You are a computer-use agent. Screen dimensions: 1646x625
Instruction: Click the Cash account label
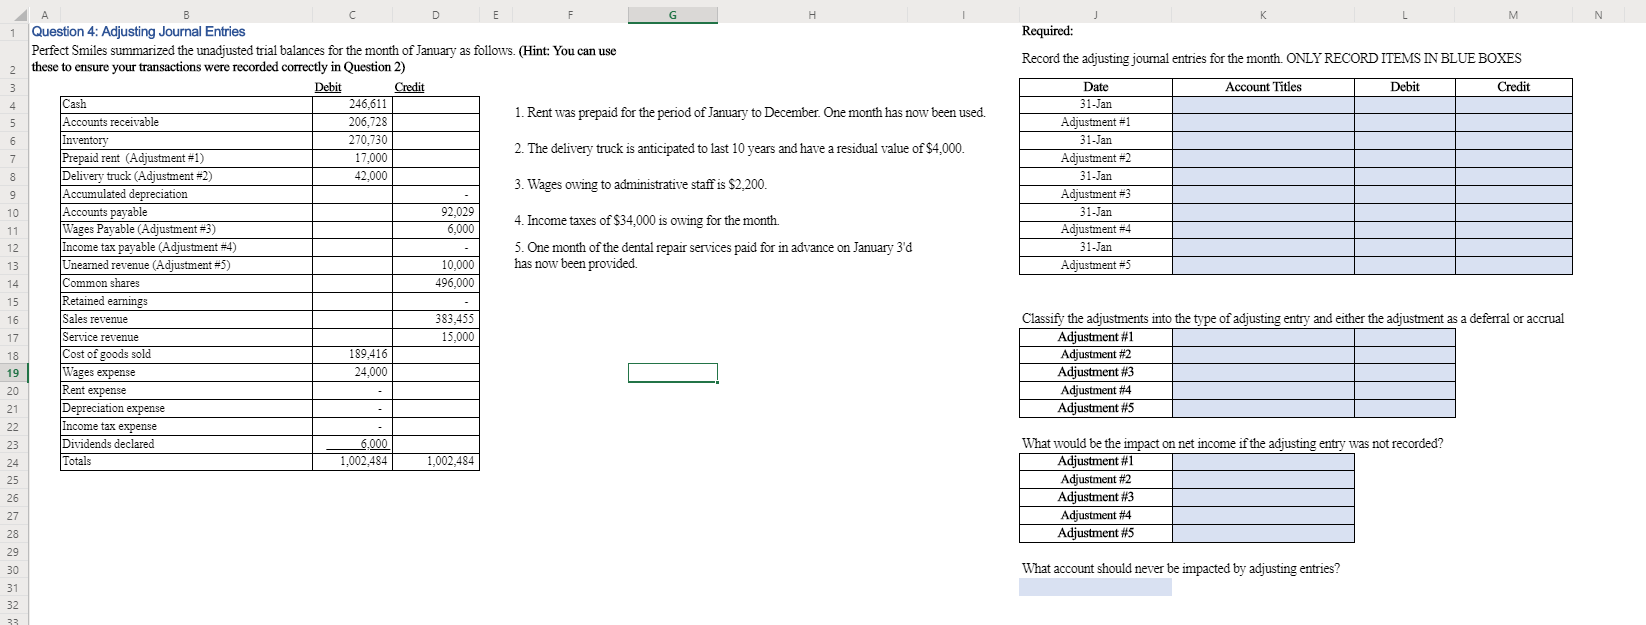point(74,104)
